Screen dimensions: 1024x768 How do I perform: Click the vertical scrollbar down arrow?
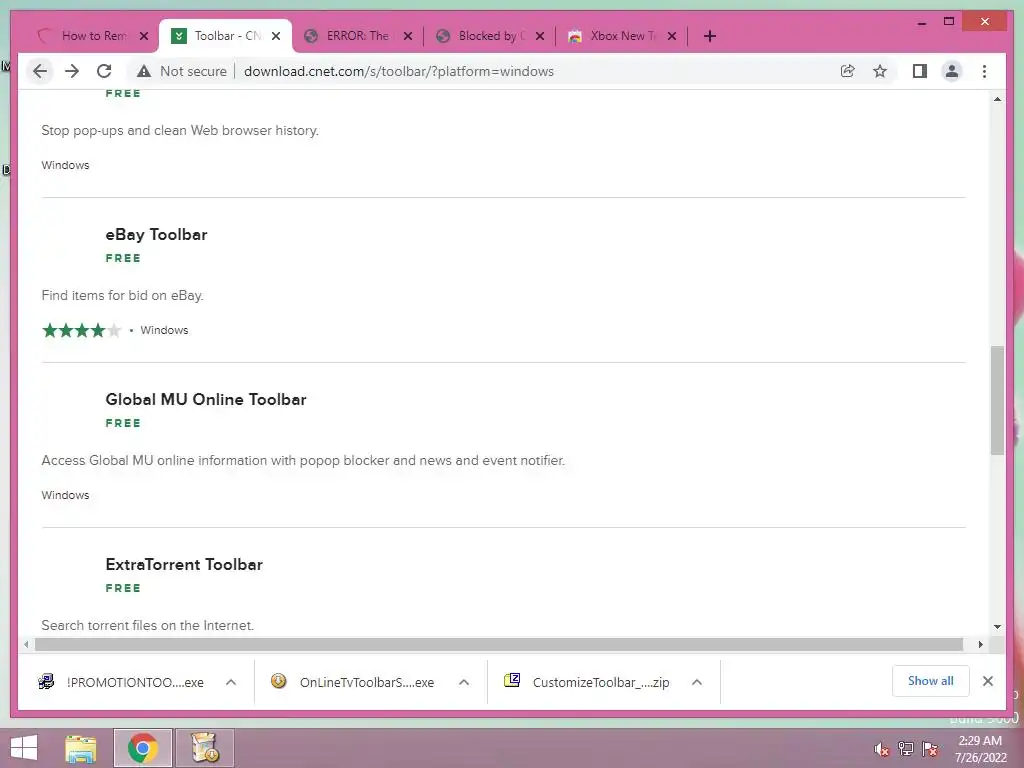pyautogui.click(x=997, y=627)
